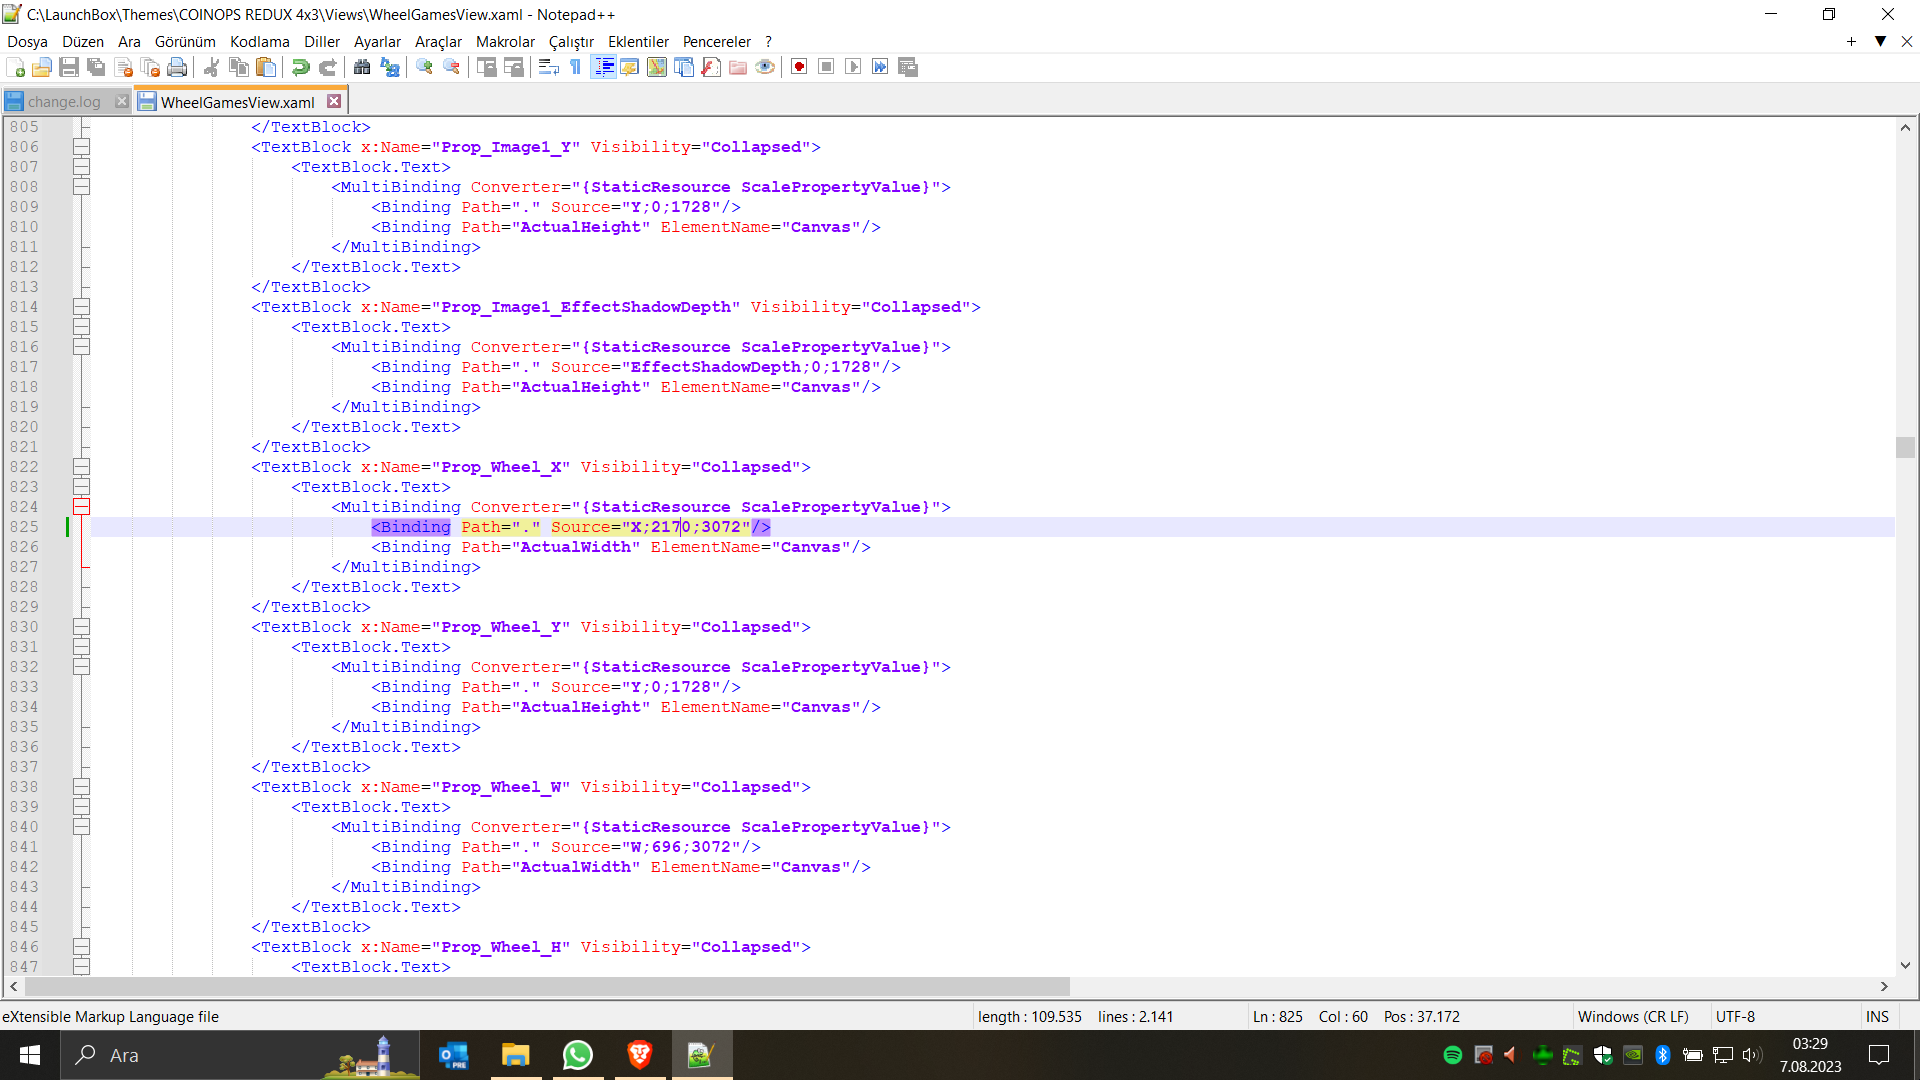Open the Dosya menu
Viewport: 1920px width, 1080px height.
pyautogui.click(x=27, y=42)
